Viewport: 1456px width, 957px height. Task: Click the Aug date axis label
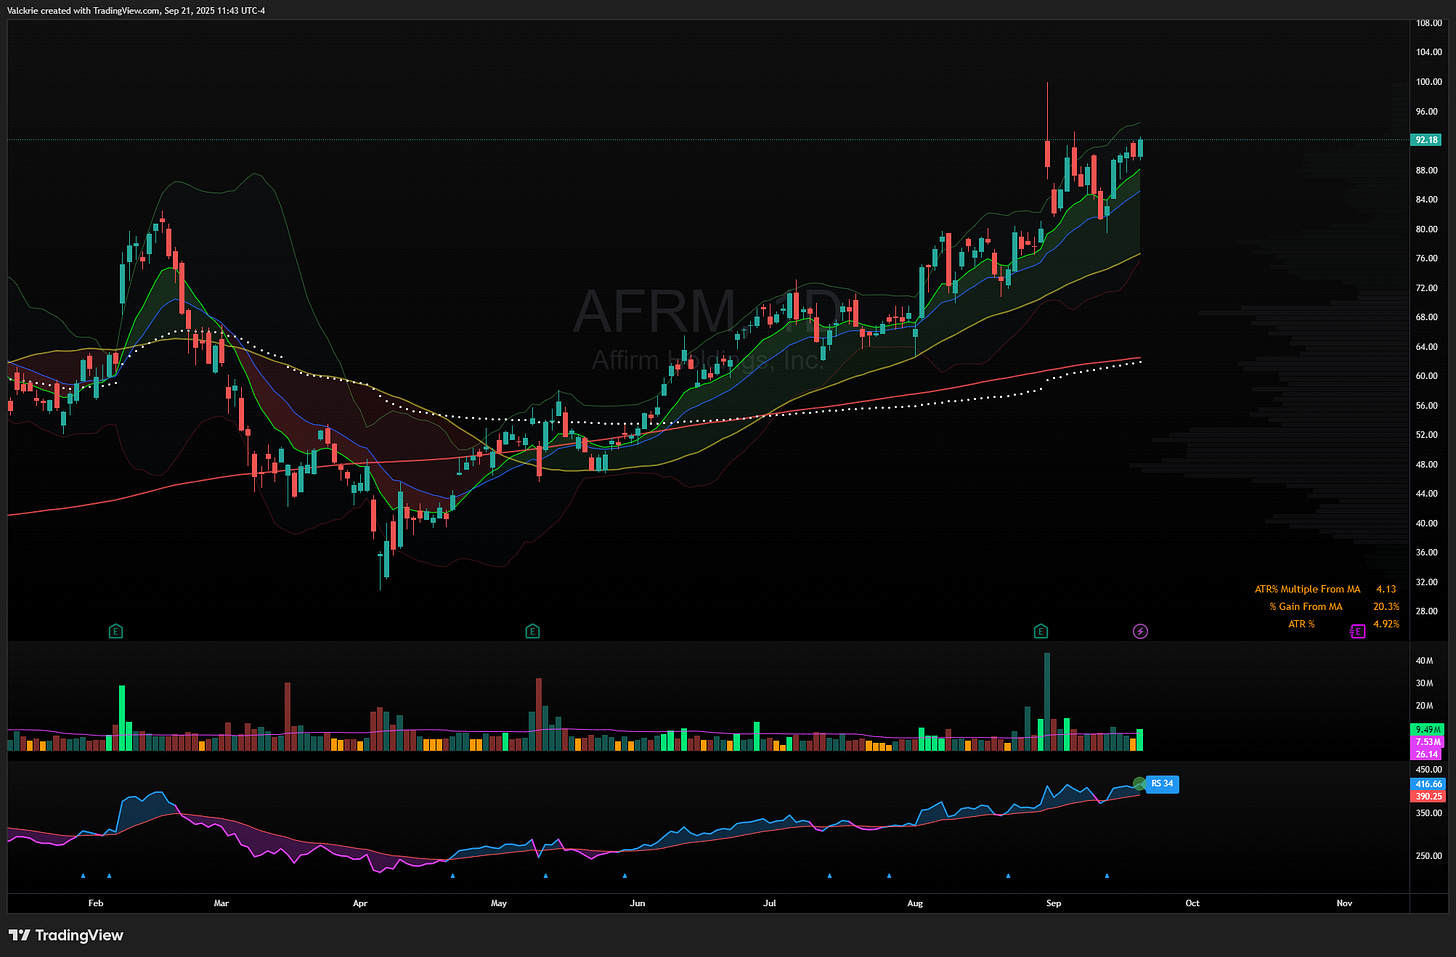tap(915, 903)
